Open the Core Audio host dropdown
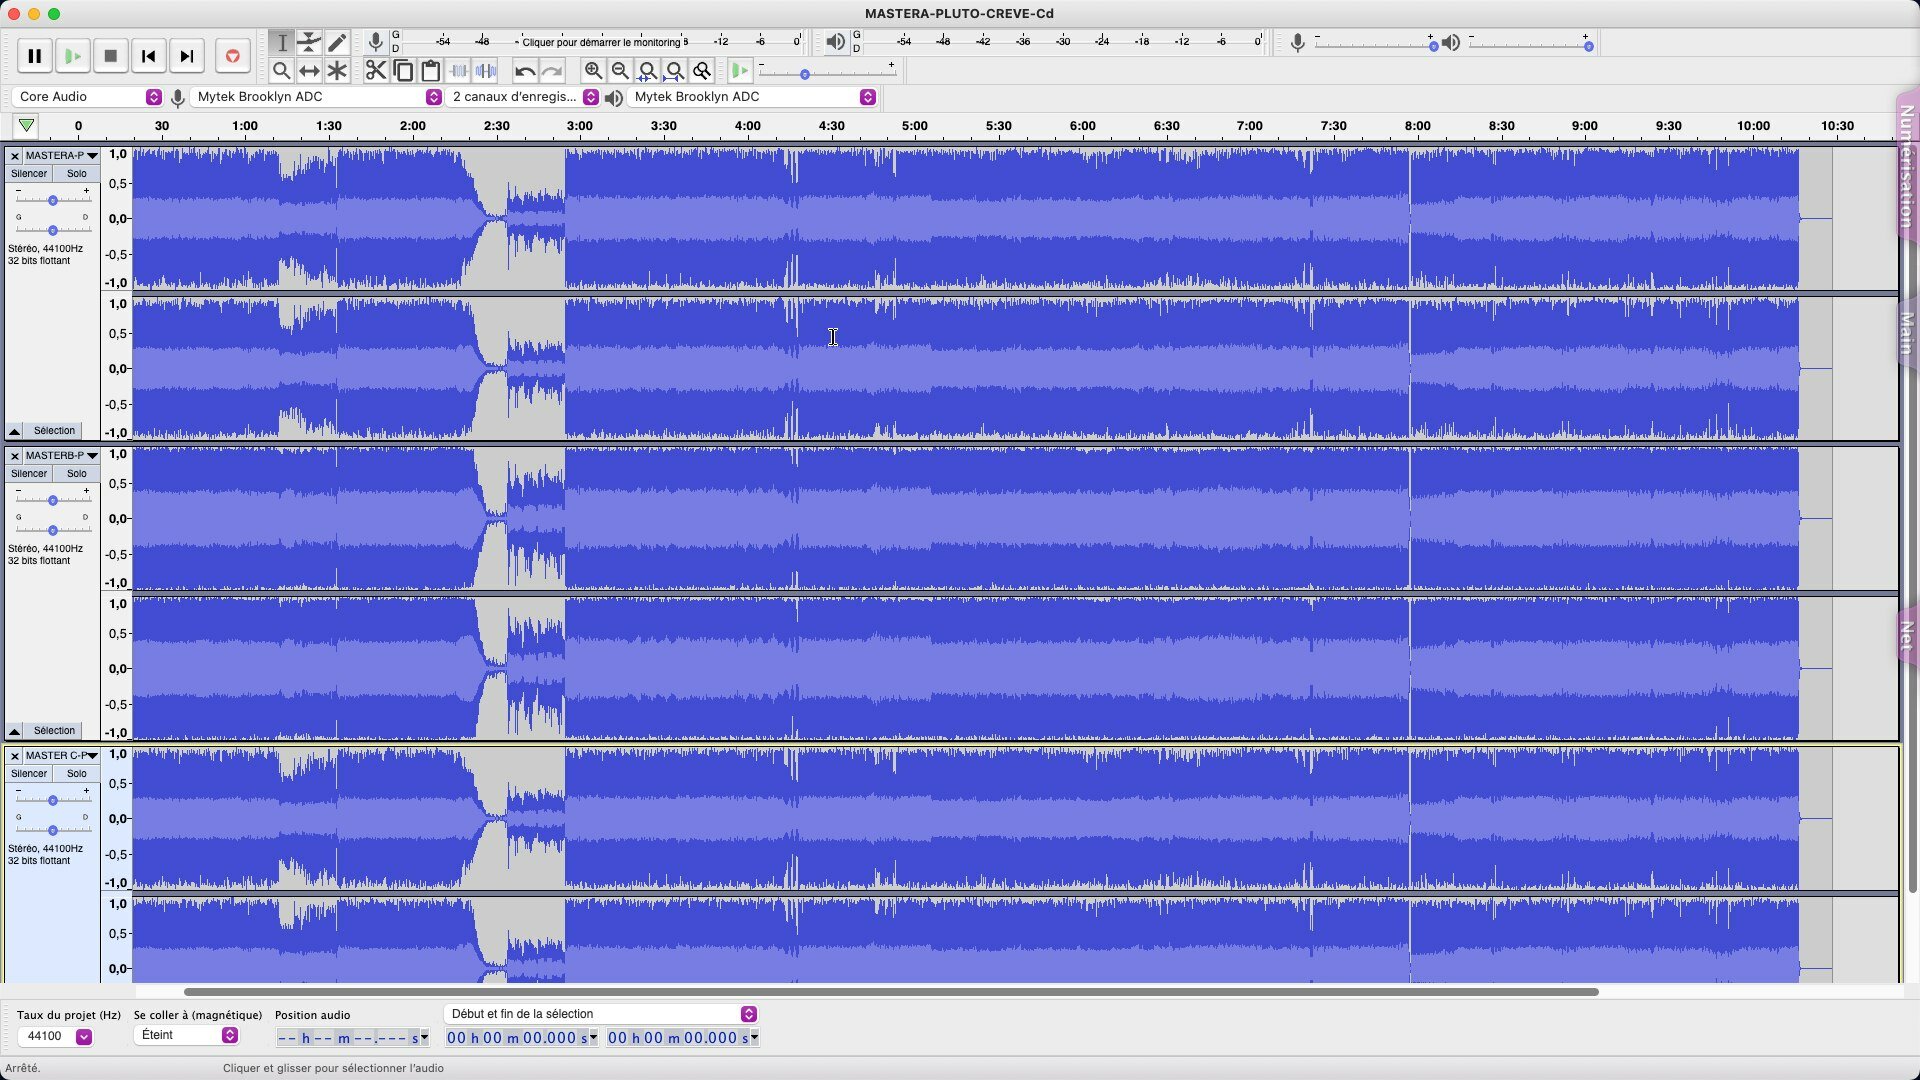Viewport: 1920px width, 1080px height. (x=87, y=97)
